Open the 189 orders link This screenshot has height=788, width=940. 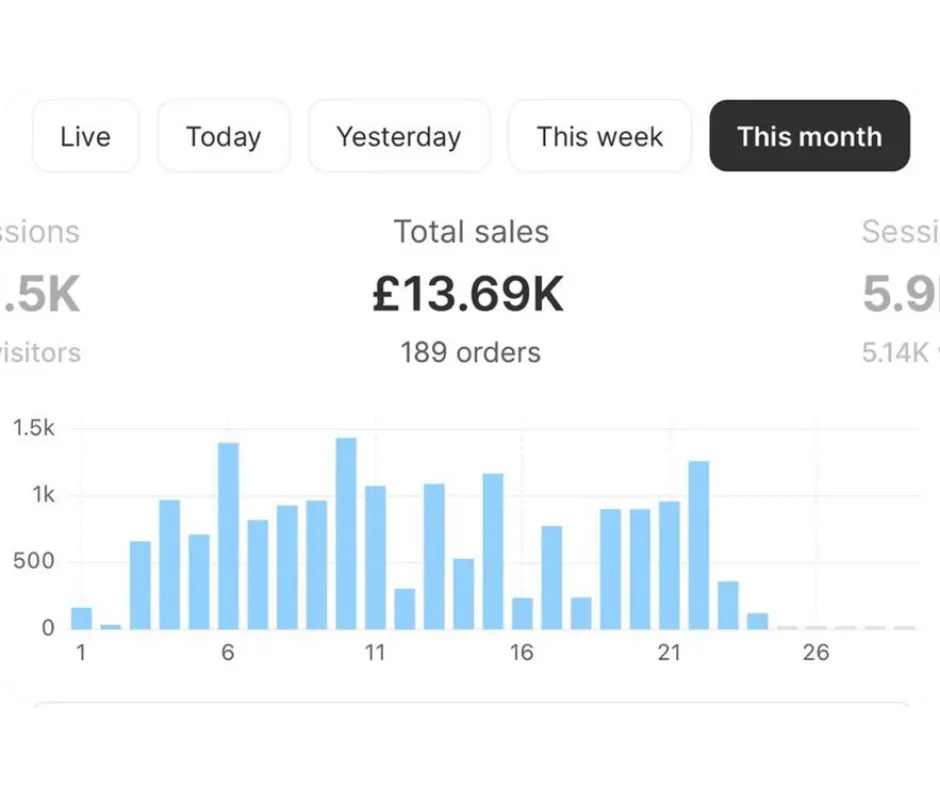(470, 352)
